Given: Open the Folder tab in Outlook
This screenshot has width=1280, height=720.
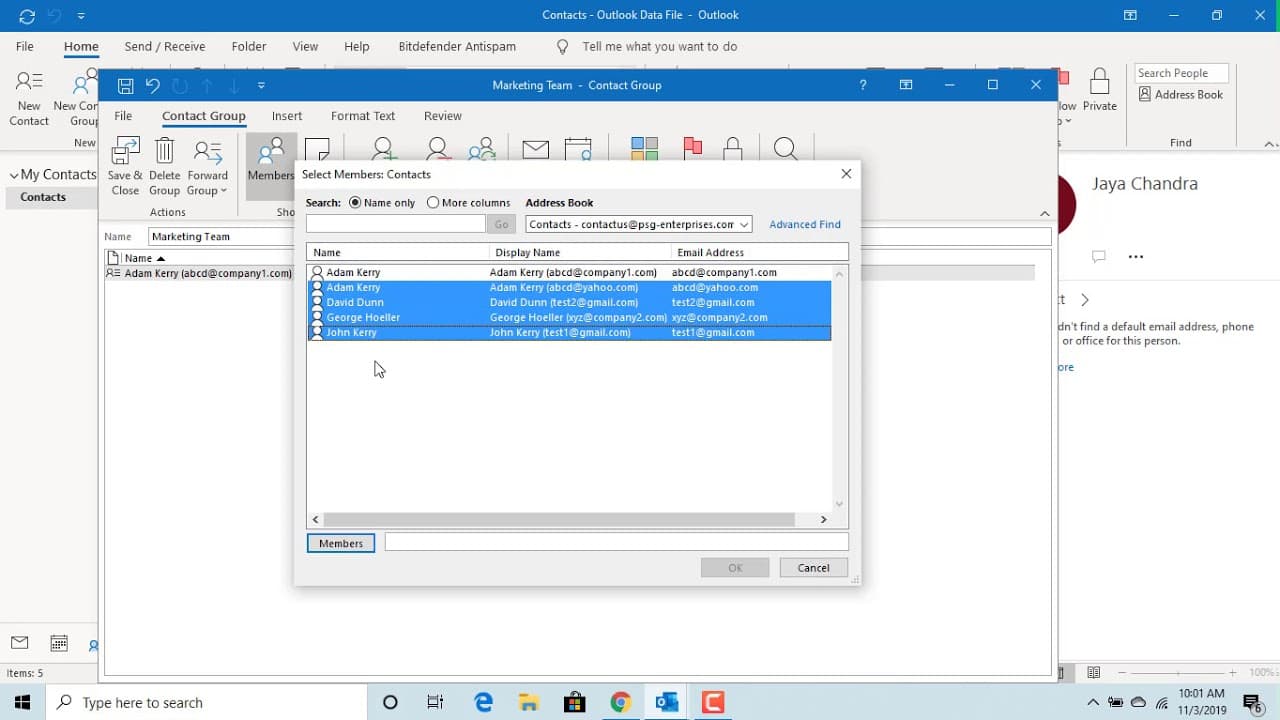Looking at the screenshot, I should coord(249,46).
